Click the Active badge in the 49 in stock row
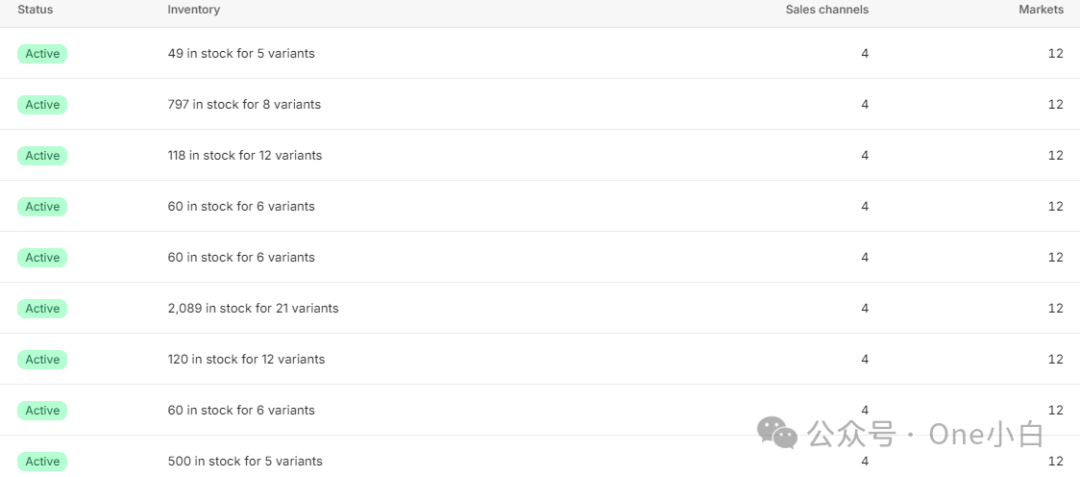The image size is (1080, 477). (42, 54)
